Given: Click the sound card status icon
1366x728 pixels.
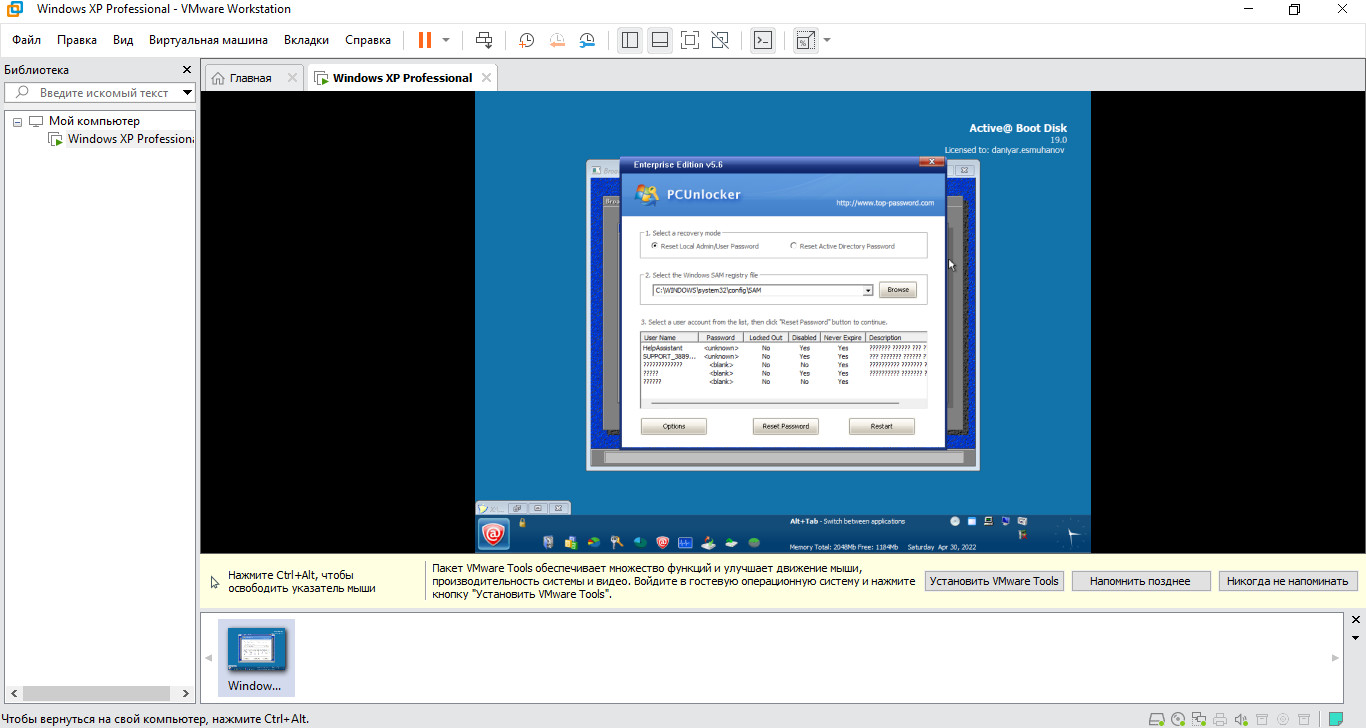Looking at the screenshot, I should click(1241, 718).
